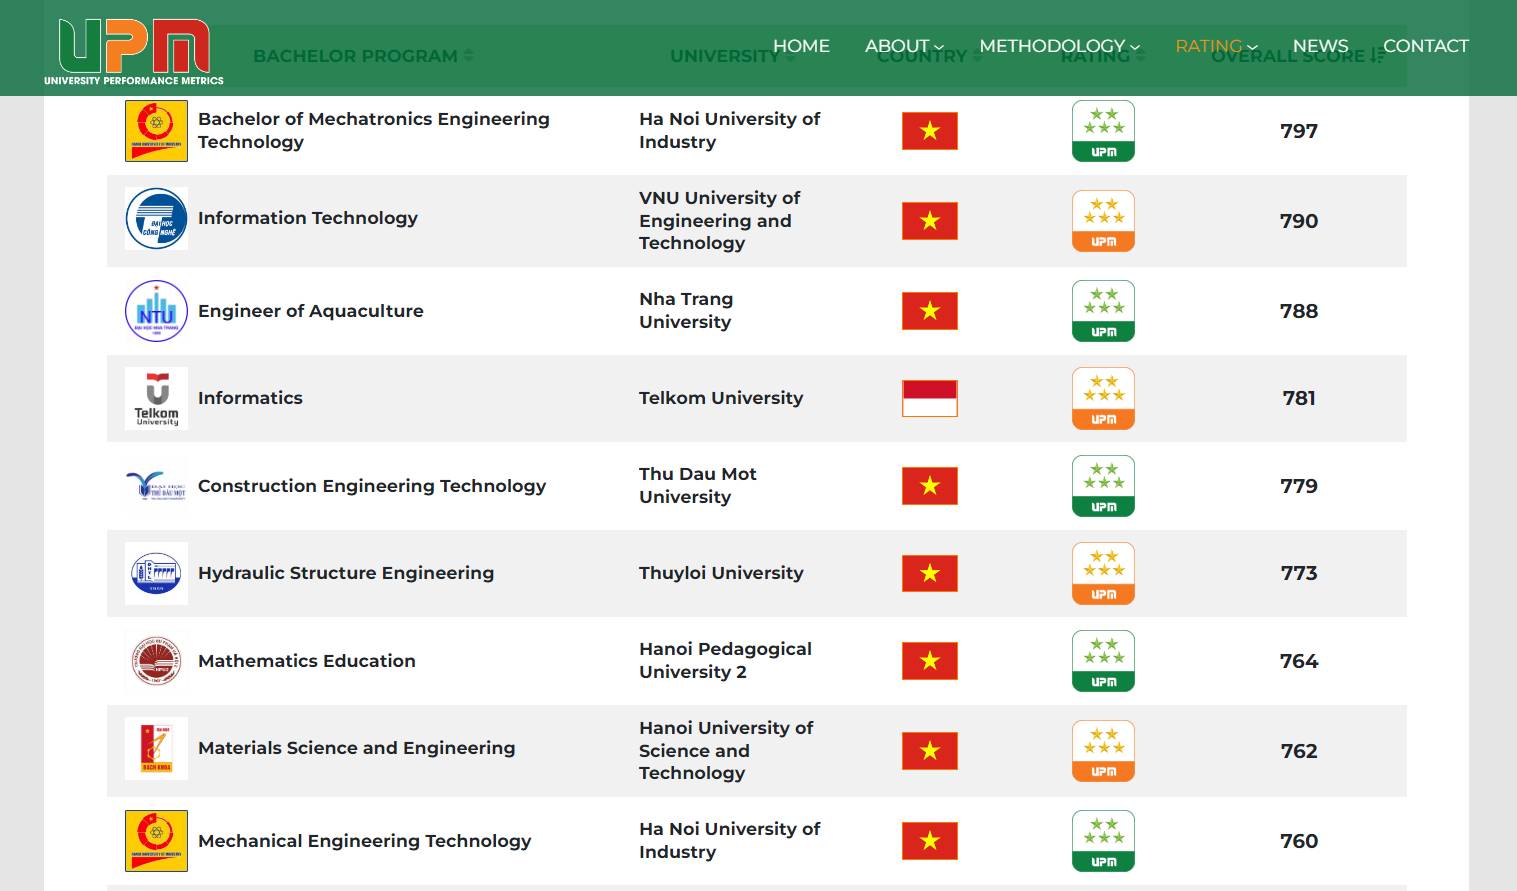Click Ha Noi University of Industry logo in Mechanical Engineering row
The width and height of the screenshot is (1517, 891).
156,841
